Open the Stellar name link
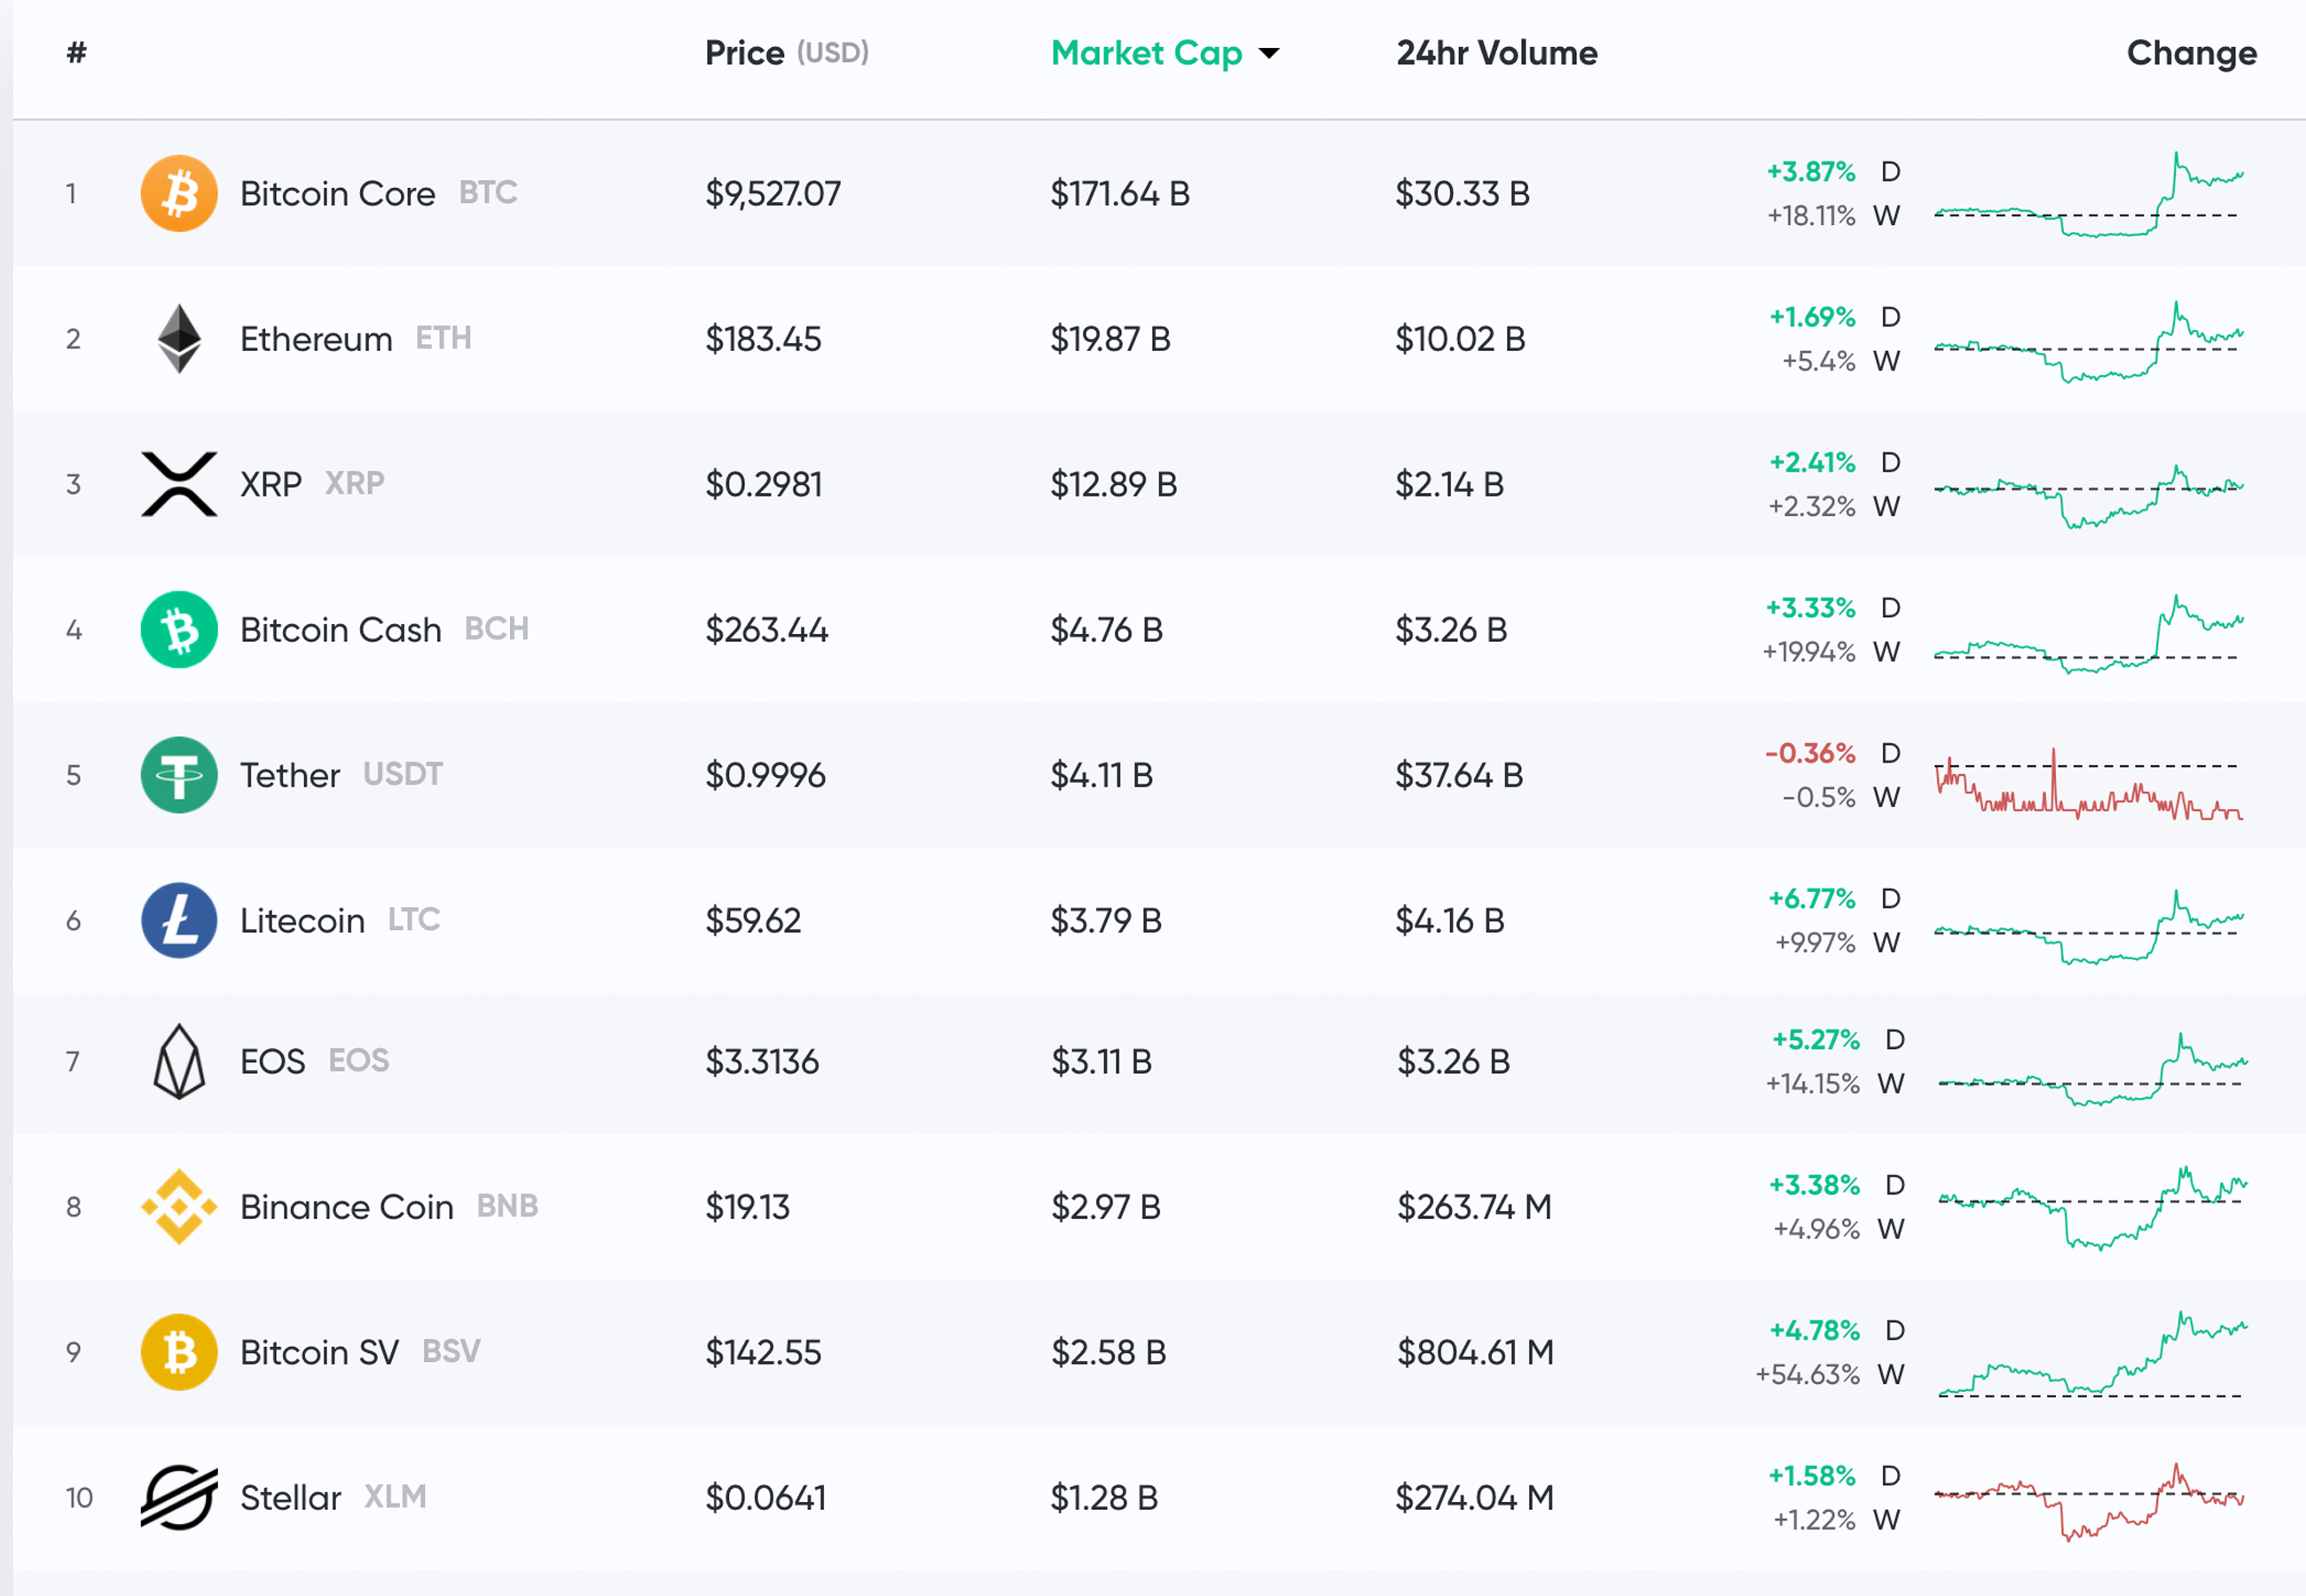The image size is (2306, 1596). (x=291, y=1497)
